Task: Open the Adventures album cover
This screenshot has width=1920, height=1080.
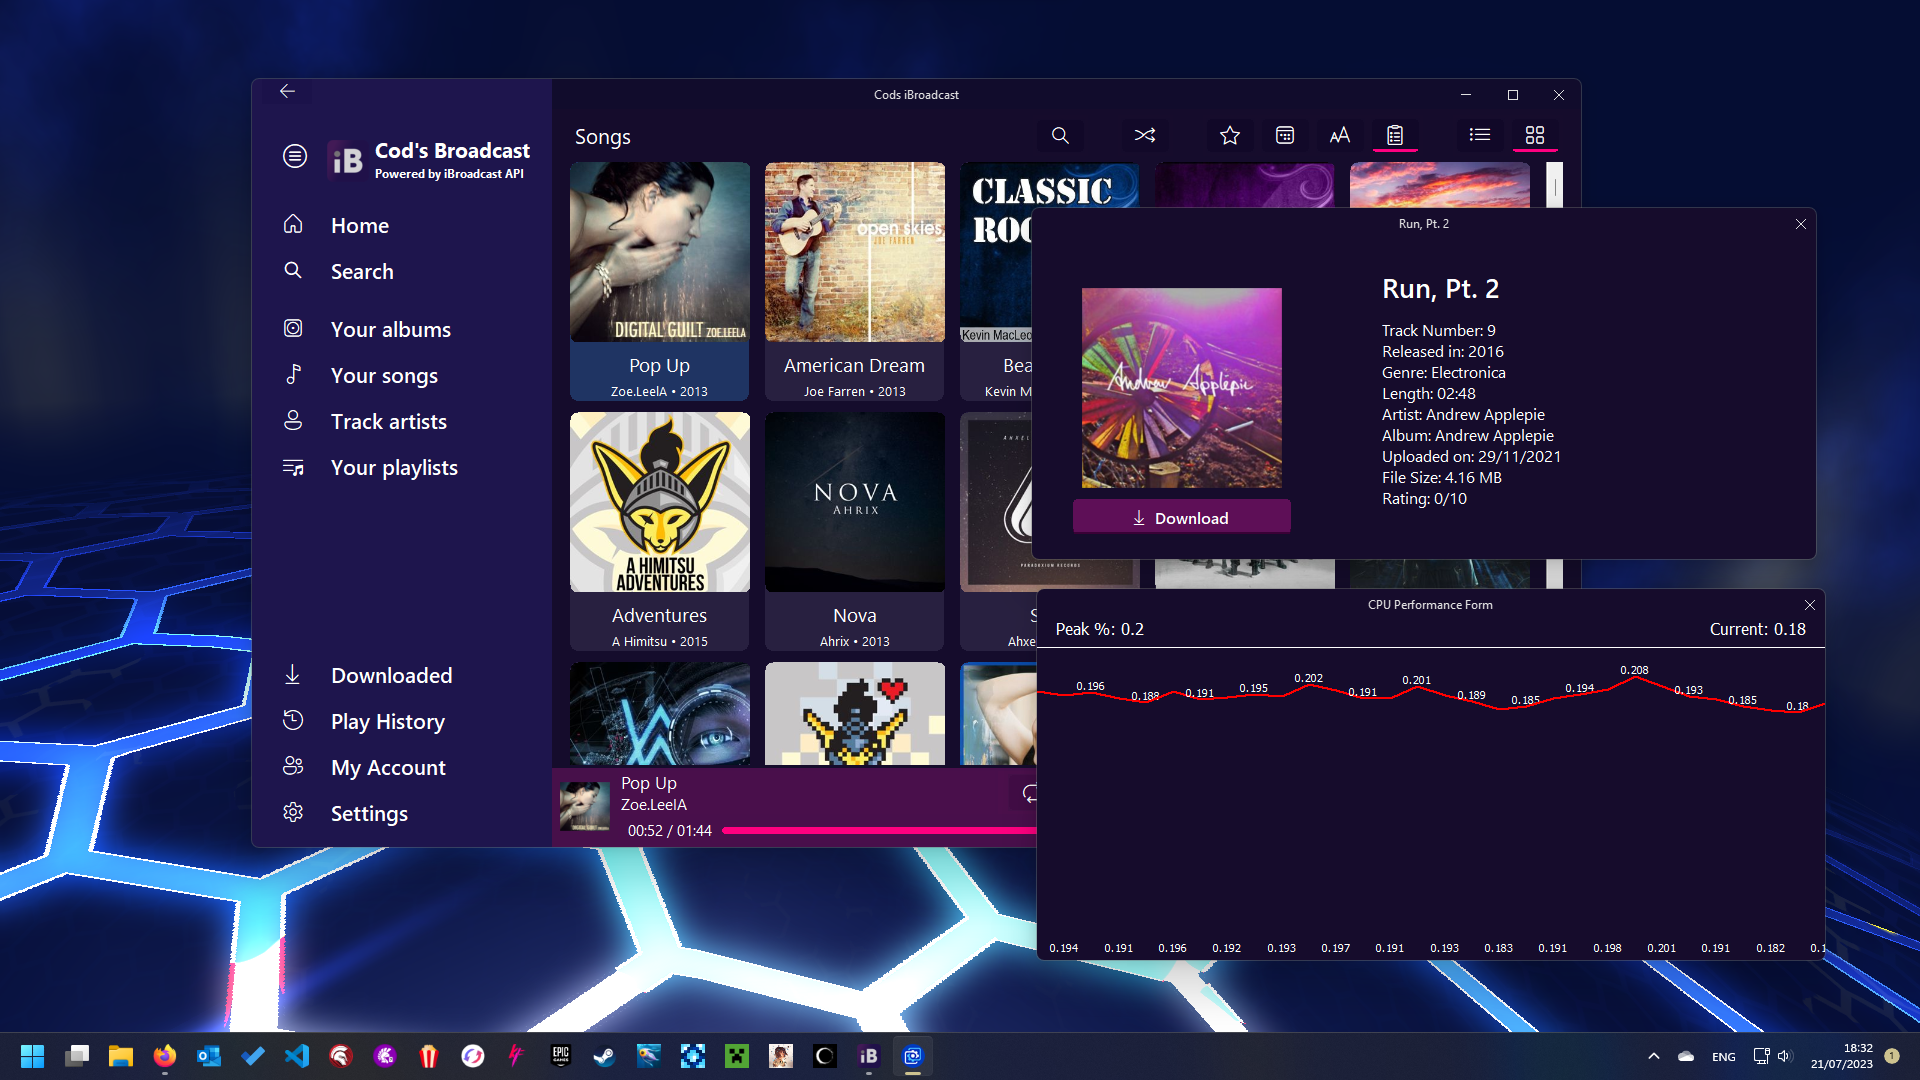Action: (660, 502)
